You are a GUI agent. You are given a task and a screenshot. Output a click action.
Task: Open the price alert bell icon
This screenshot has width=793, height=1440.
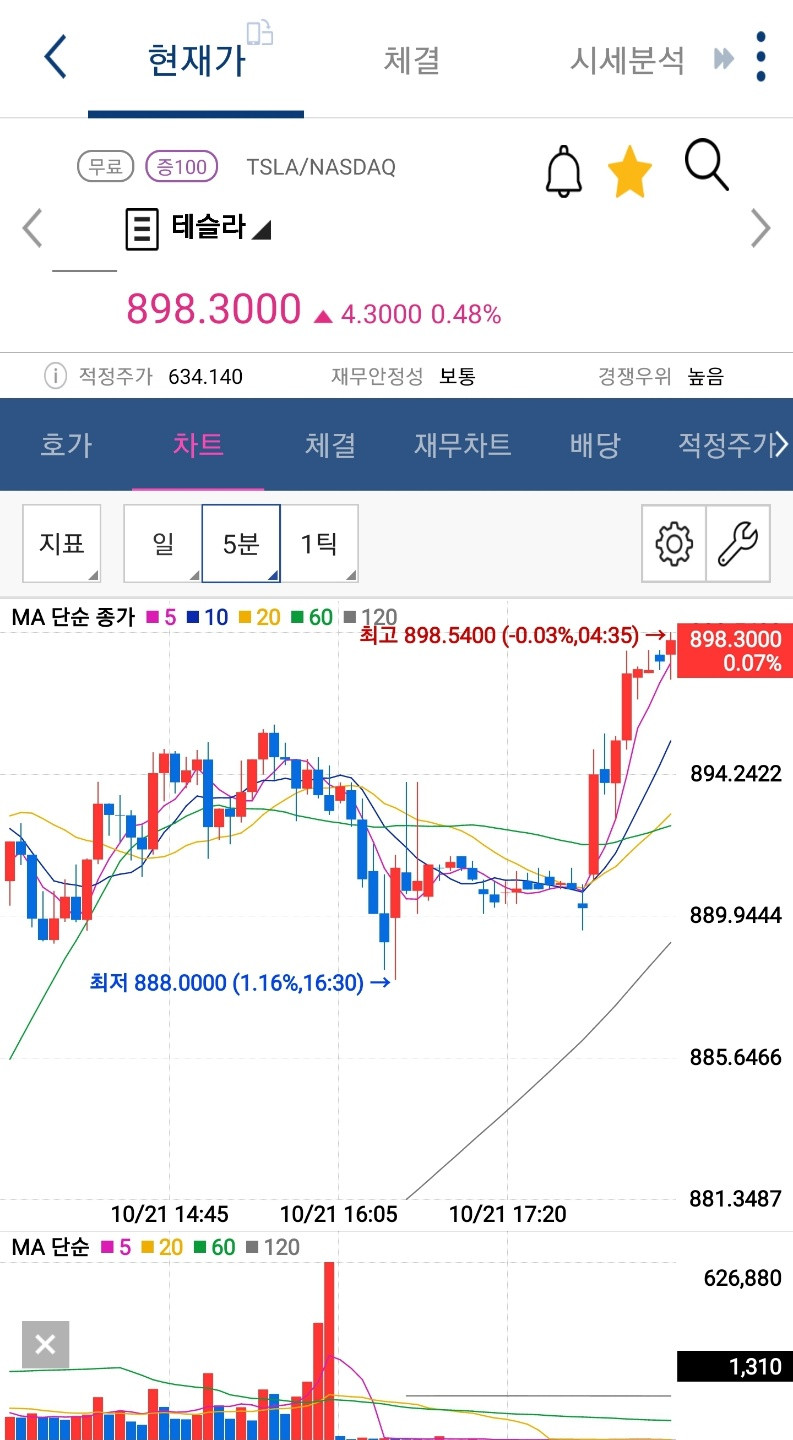(563, 170)
